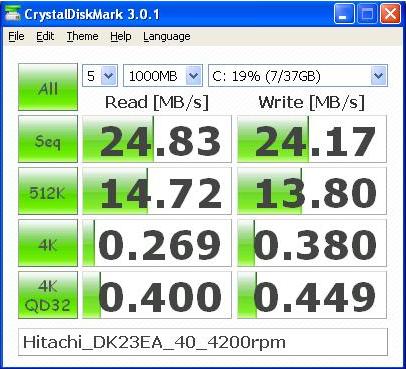The image size is (406, 369).
Task: Open the Theme menu
Action: click(82, 36)
